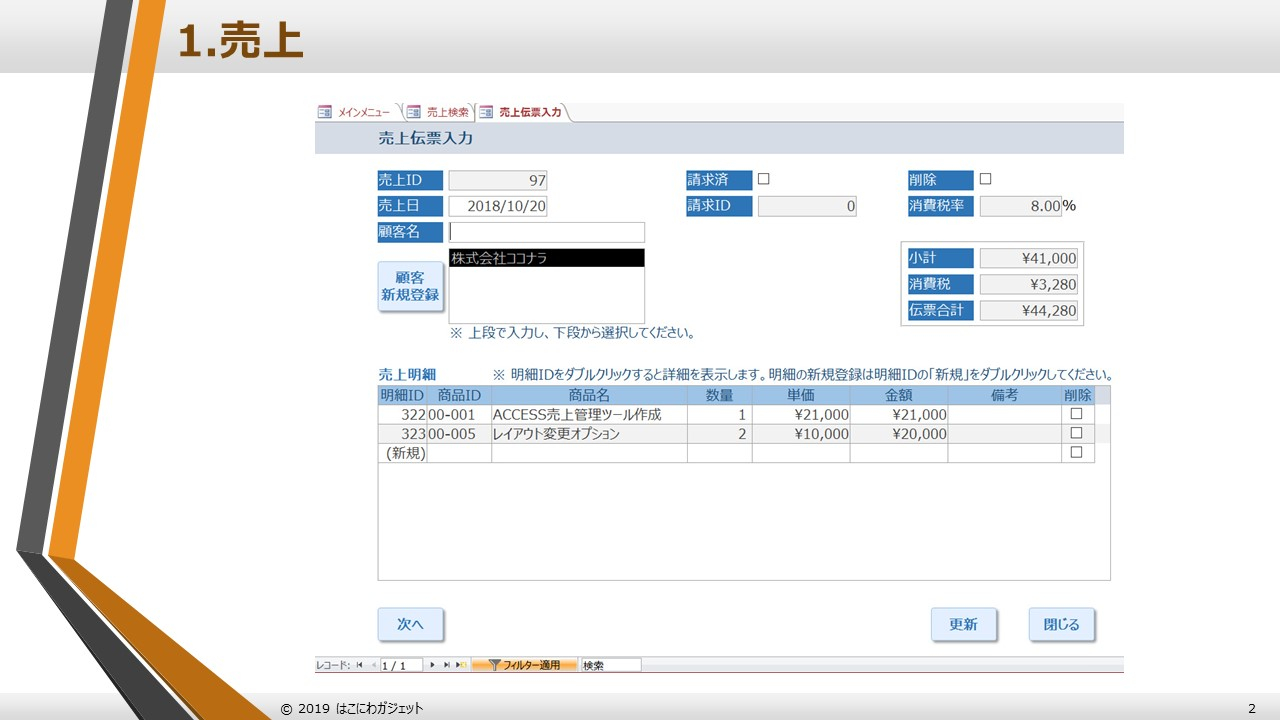
Task: Go to next record in navigation bar
Action: pos(432,665)
